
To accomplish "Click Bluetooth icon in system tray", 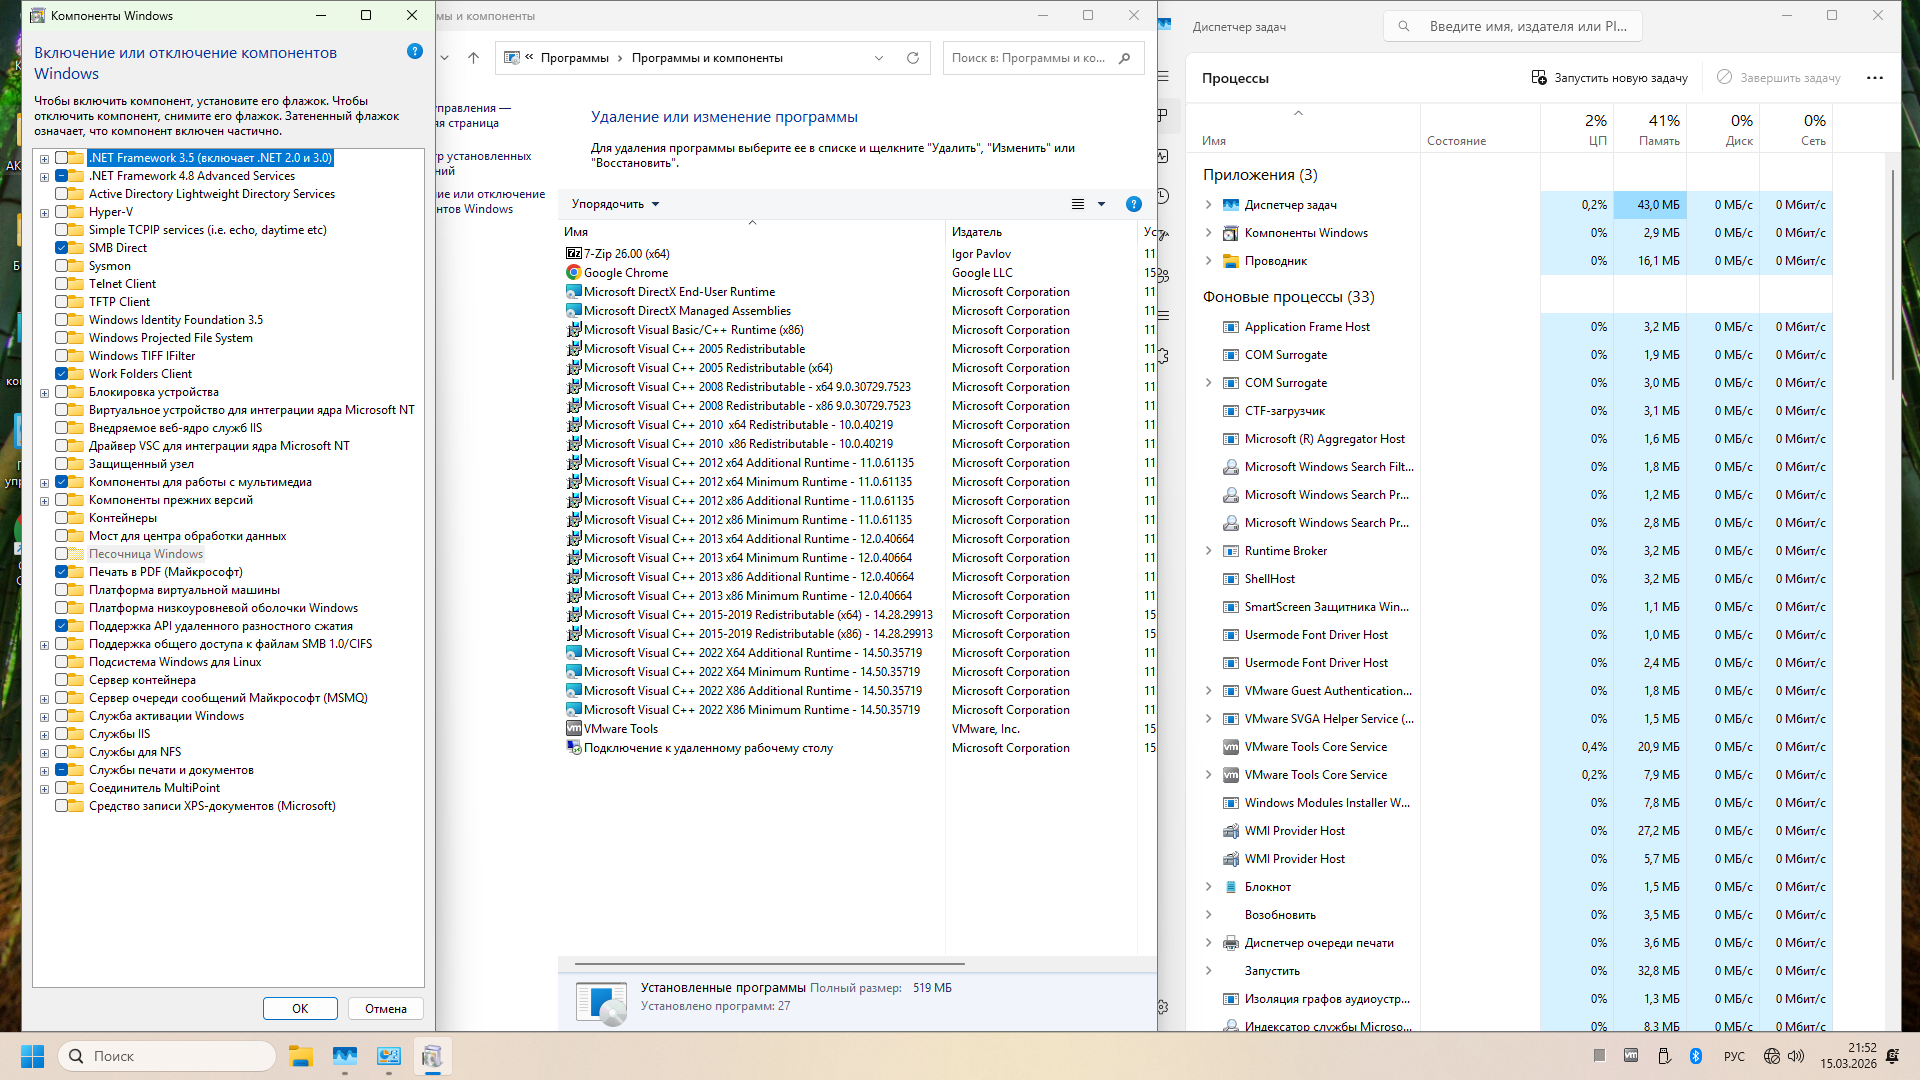I will click(1696, 1056).
